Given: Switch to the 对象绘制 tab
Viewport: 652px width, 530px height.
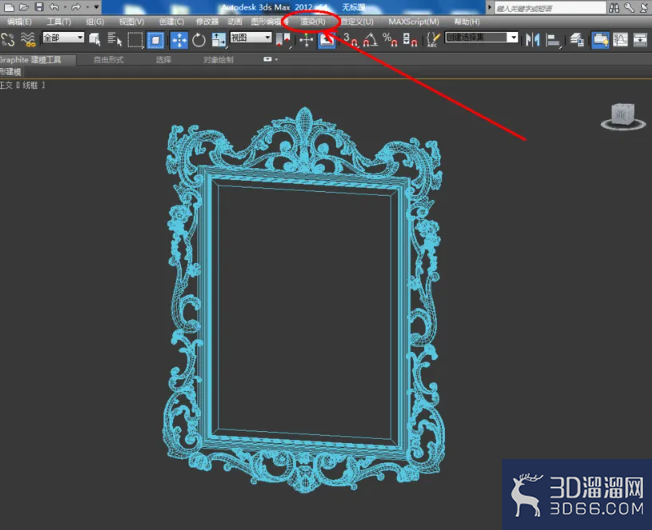Looking at the screenshot, I should [x=218, y=60].
